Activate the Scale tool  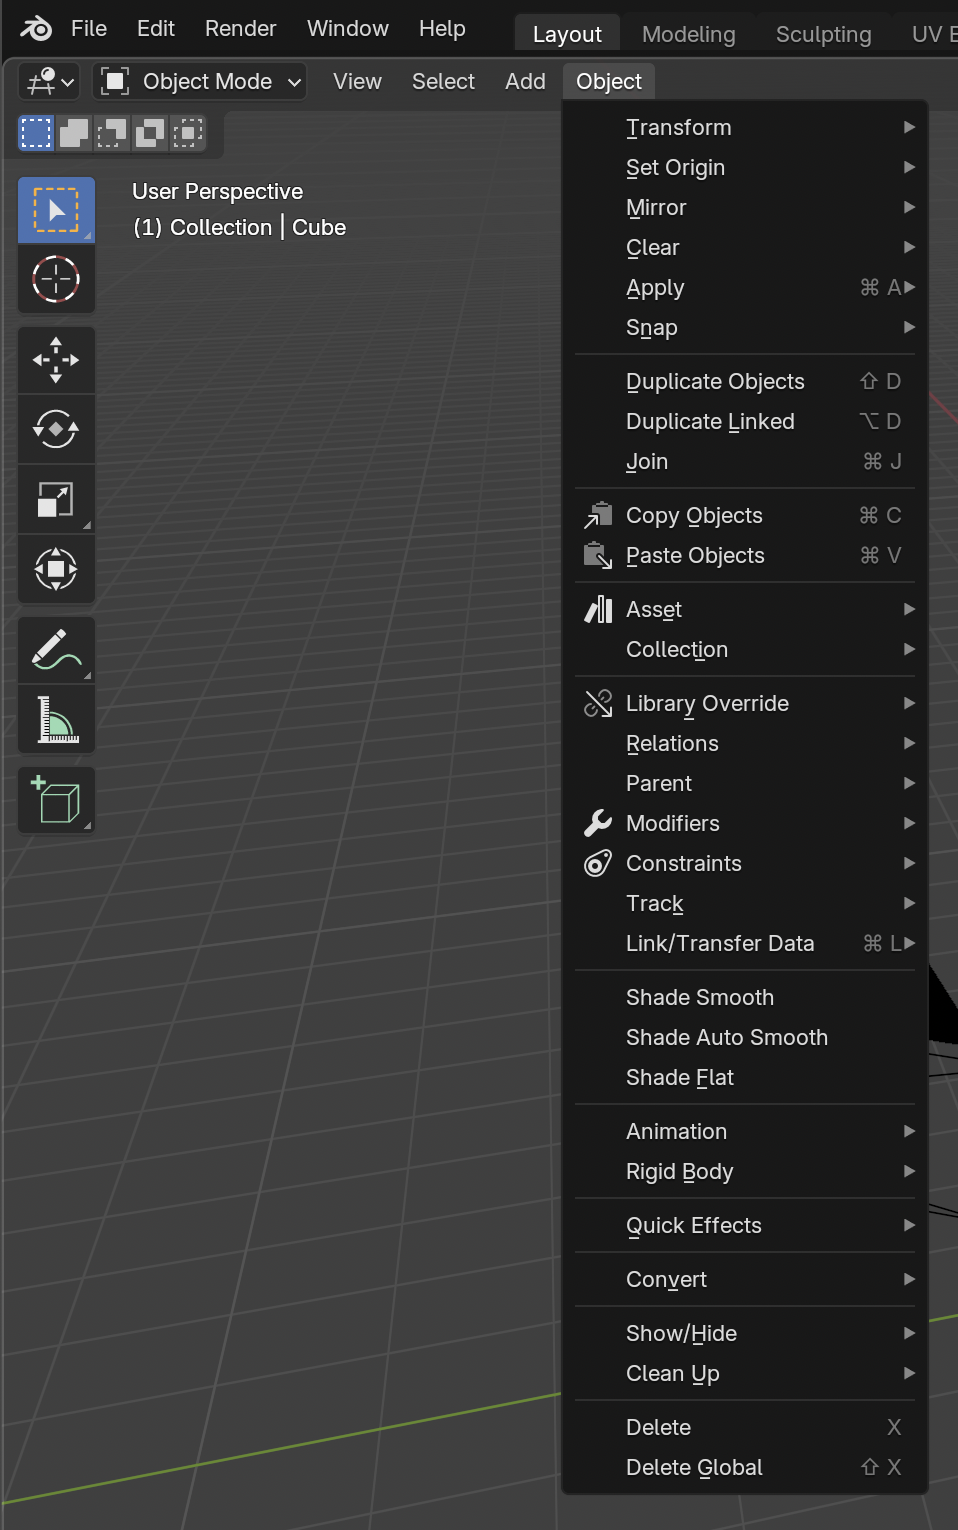56,499
